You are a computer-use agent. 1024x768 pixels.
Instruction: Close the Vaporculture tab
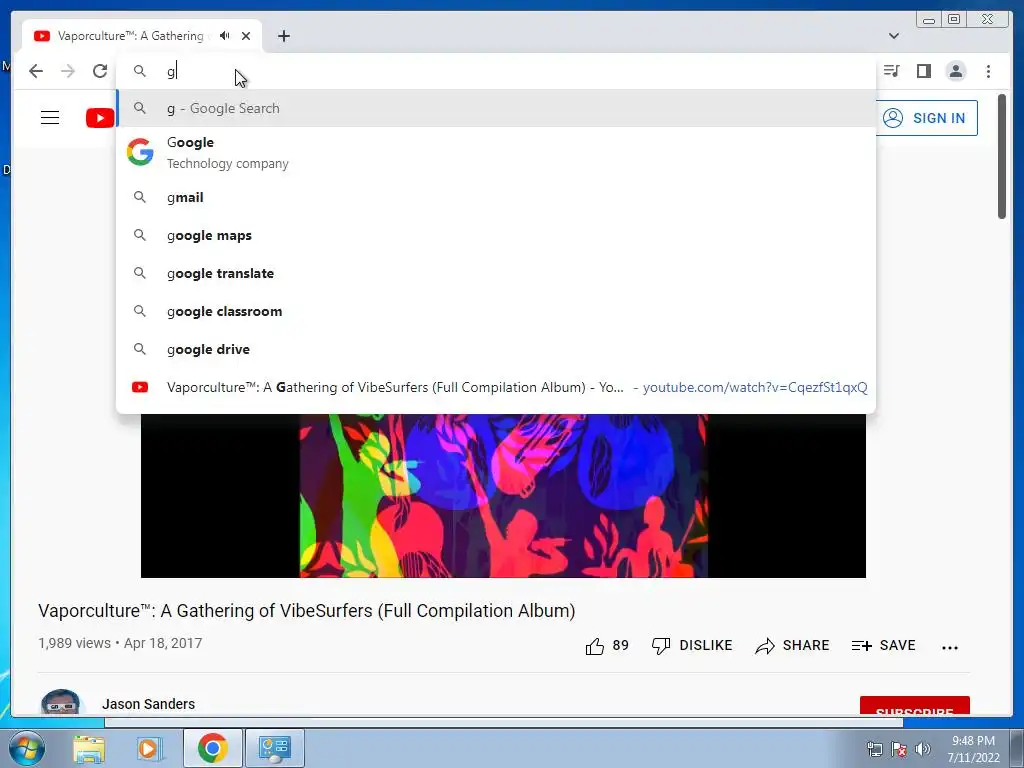pyautogui.click(x=246, y=36)
